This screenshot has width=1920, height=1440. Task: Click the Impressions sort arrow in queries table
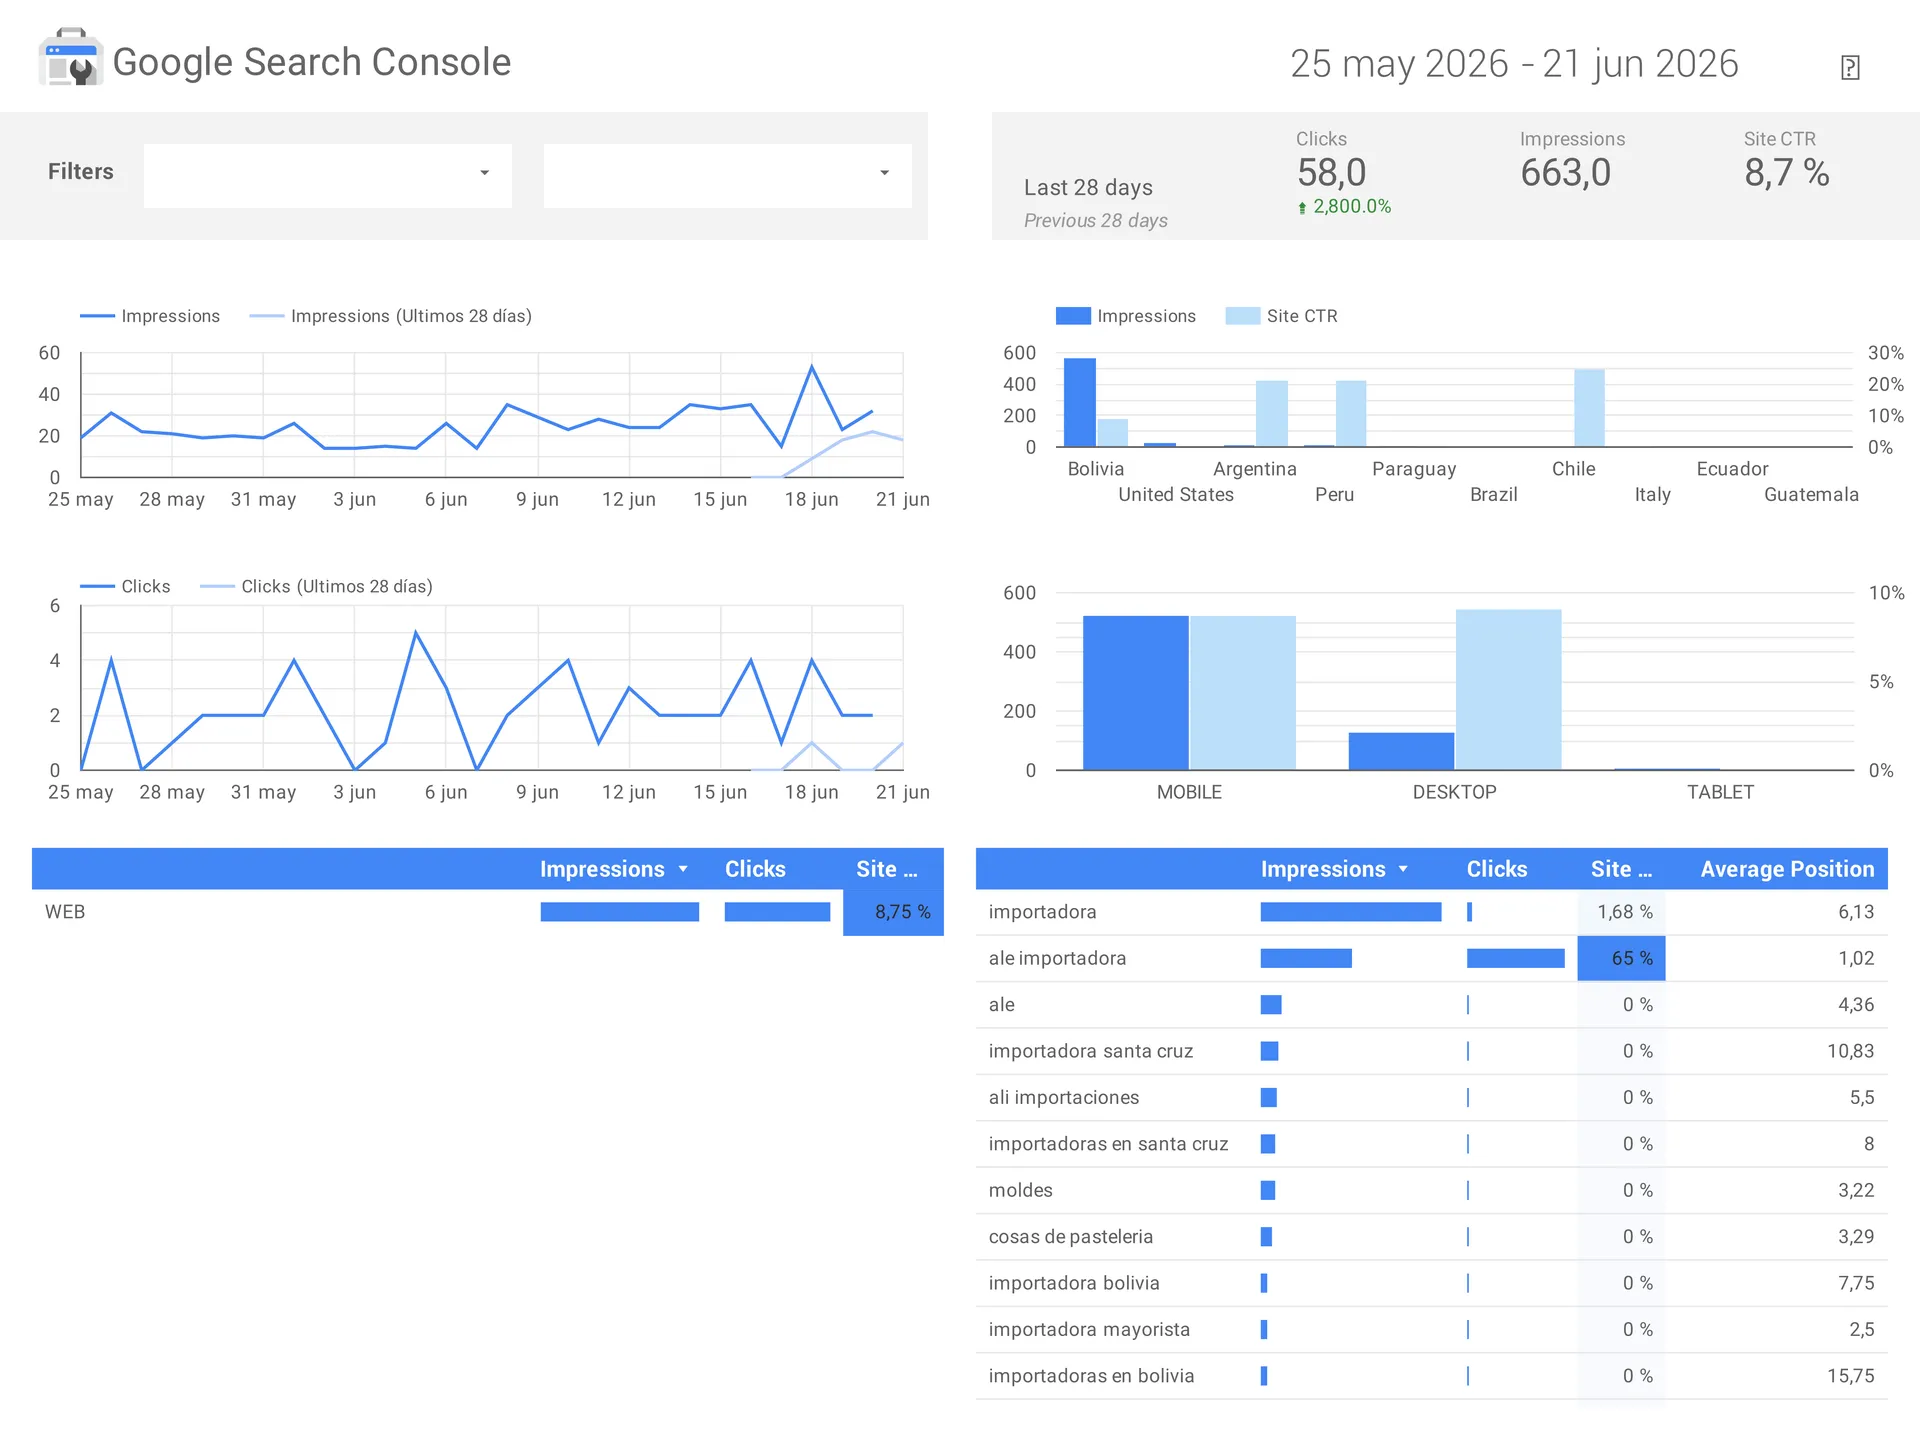tap(1403, 869)
